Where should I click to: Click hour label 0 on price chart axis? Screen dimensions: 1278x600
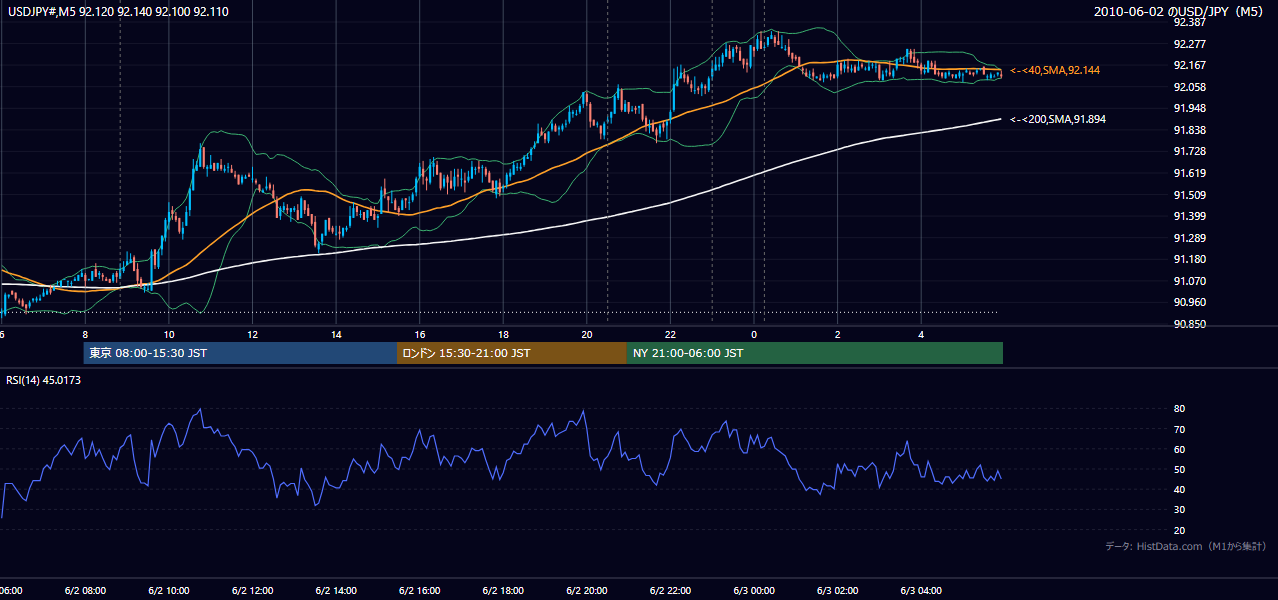coord(754,335)
